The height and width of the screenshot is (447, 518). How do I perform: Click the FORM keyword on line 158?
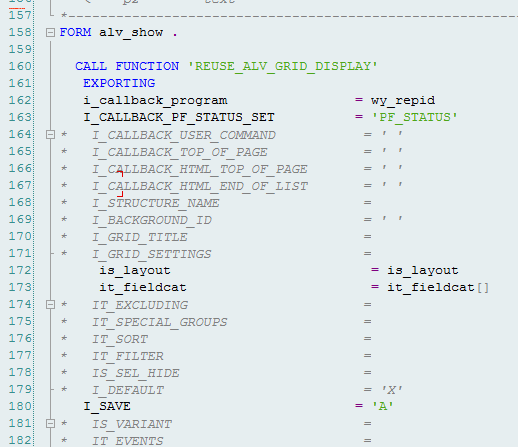click(x=75, y=32)
